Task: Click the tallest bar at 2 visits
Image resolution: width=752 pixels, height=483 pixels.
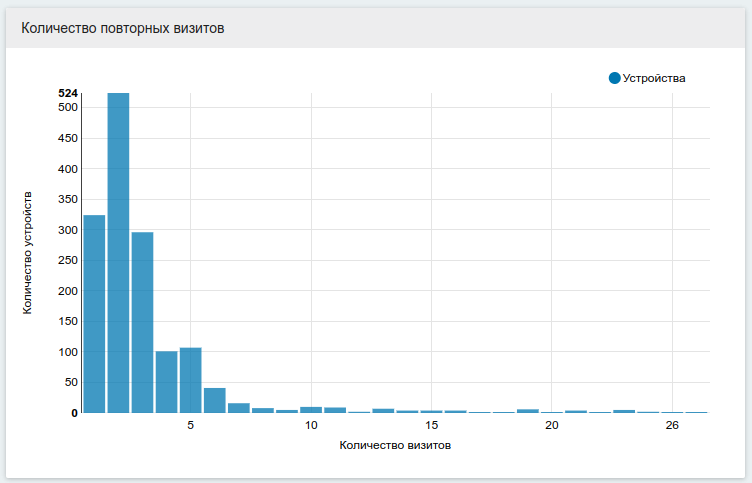Action: coord(118,252)
